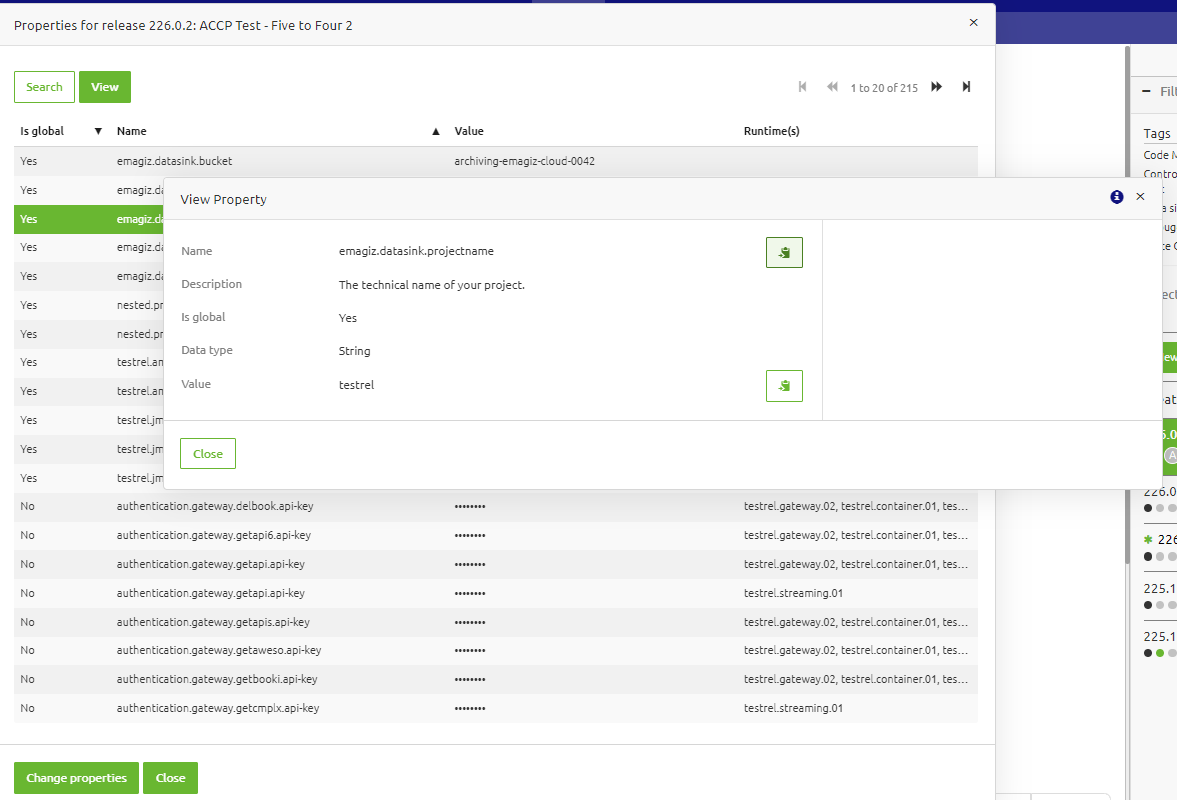Go back one page of properties

coord(832,87)
